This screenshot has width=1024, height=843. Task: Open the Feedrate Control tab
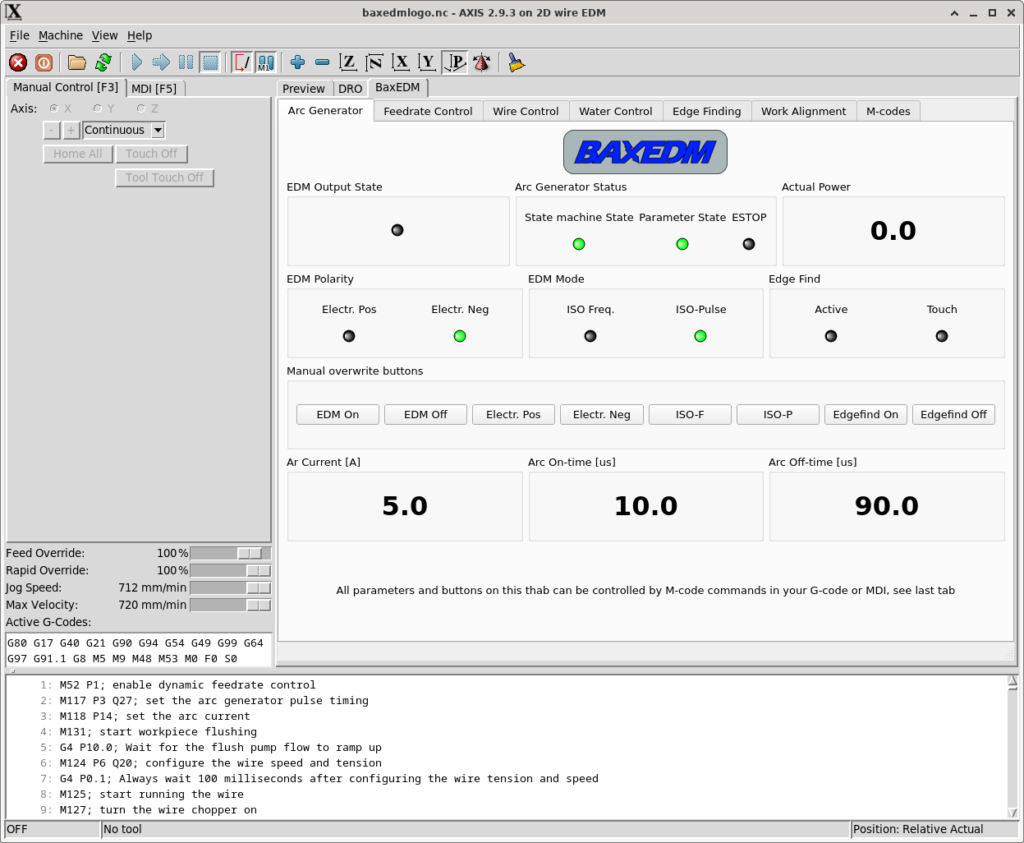click(x=428, y=111)
